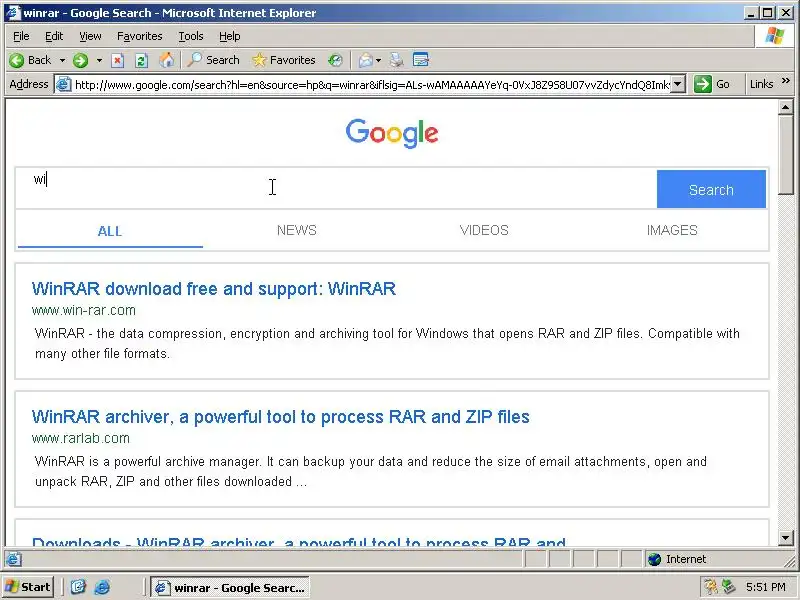Click the blue Search button

pos(711,189)
